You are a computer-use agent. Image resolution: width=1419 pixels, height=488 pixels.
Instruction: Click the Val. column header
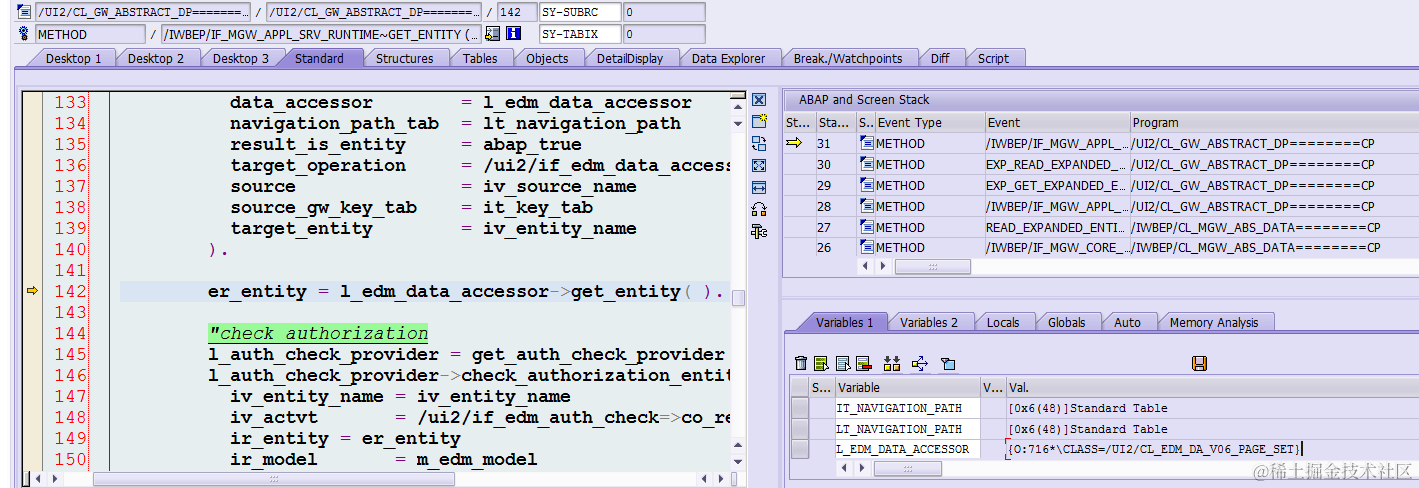1211,387
